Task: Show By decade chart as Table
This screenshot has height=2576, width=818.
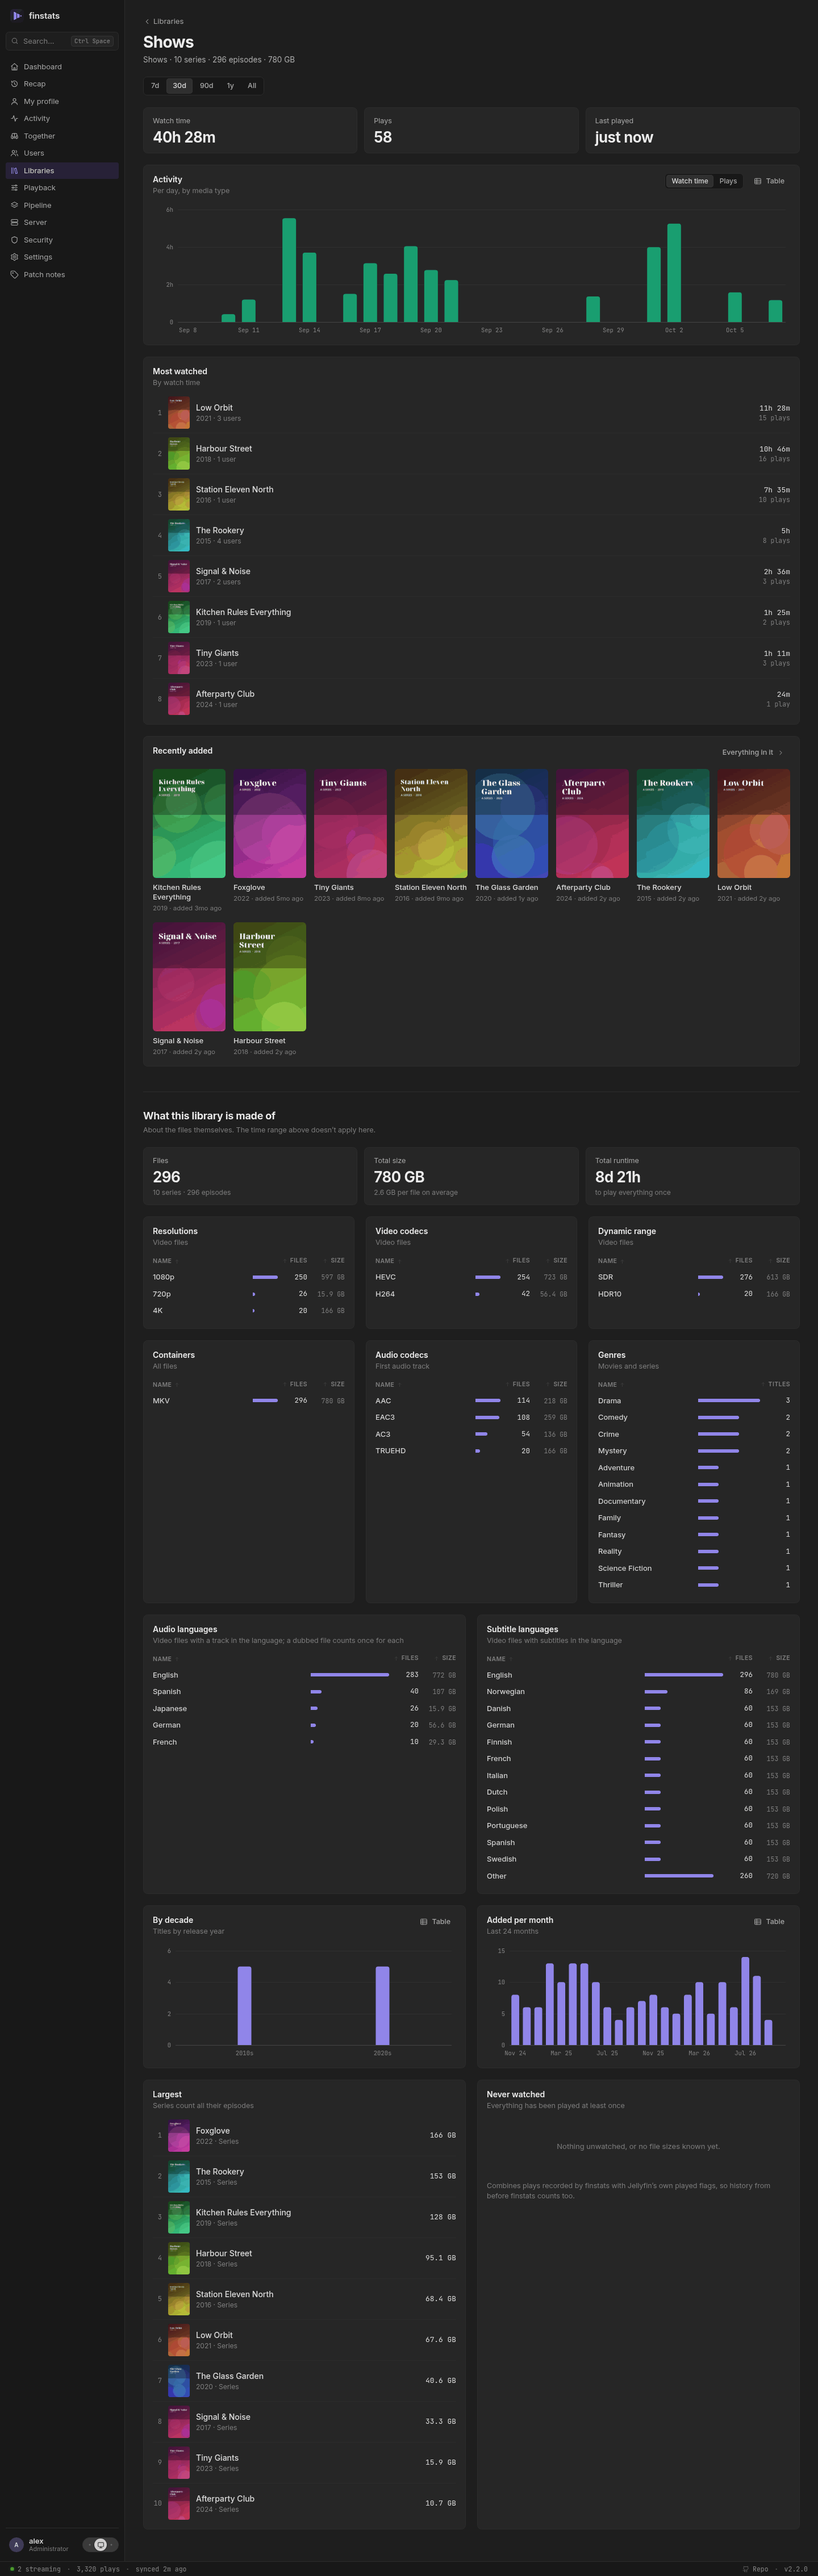Action: 435,1922
